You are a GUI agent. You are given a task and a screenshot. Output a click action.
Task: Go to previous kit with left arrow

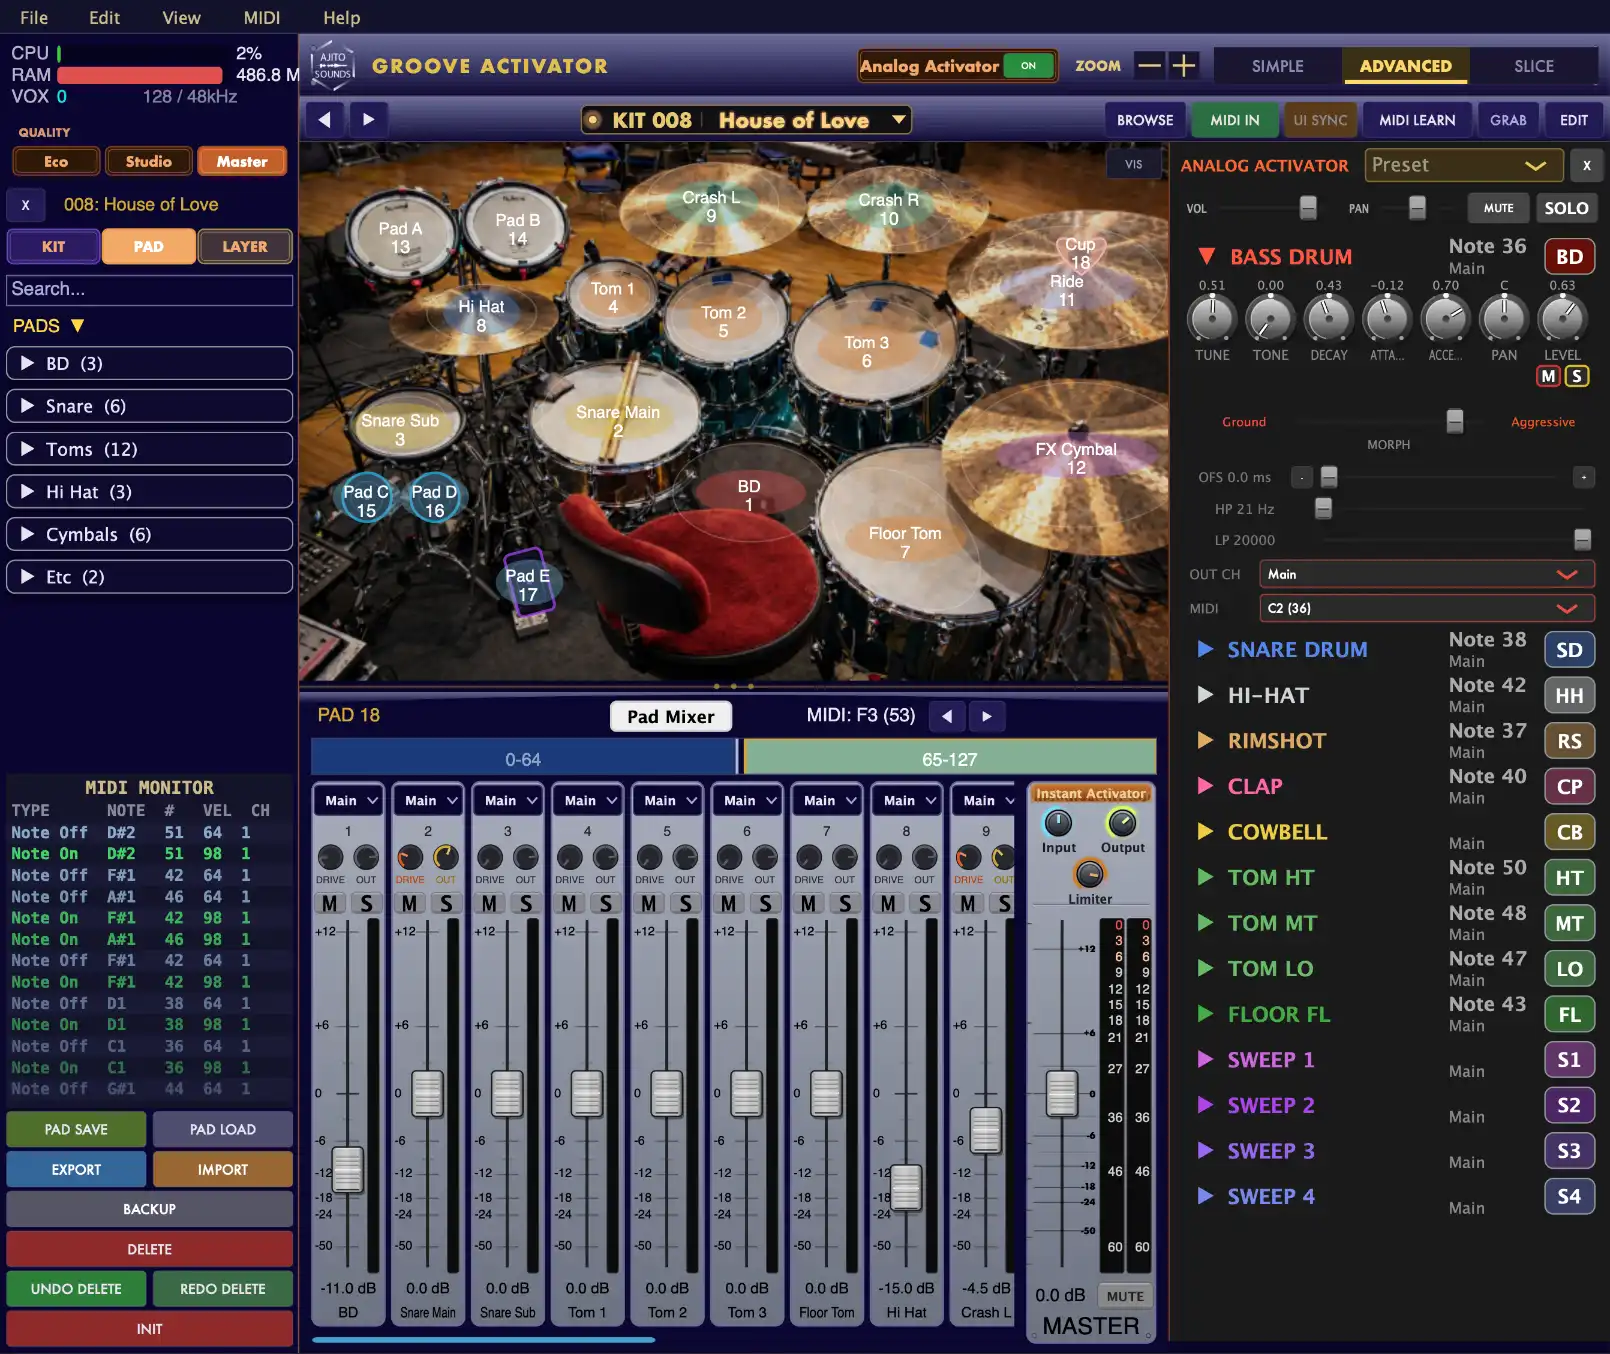coord(324,120)
